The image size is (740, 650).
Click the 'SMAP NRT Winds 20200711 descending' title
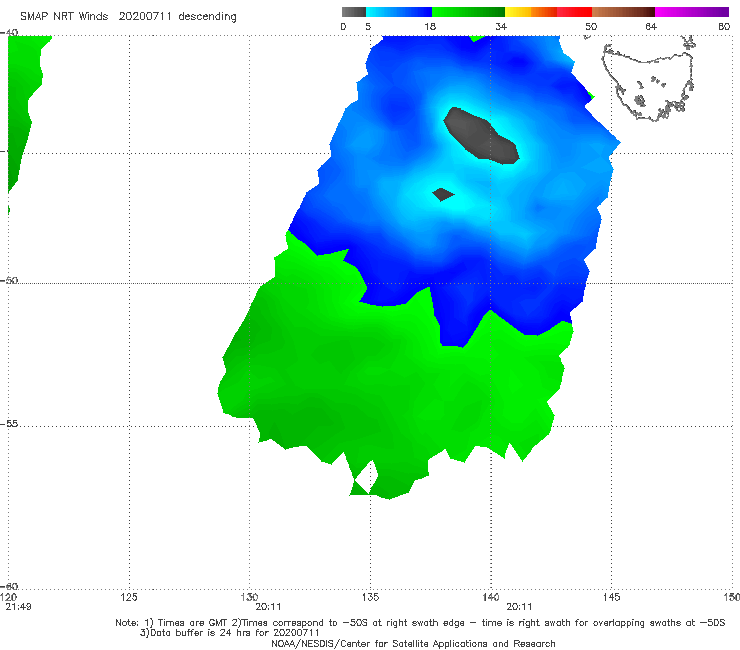coord(128,17)
